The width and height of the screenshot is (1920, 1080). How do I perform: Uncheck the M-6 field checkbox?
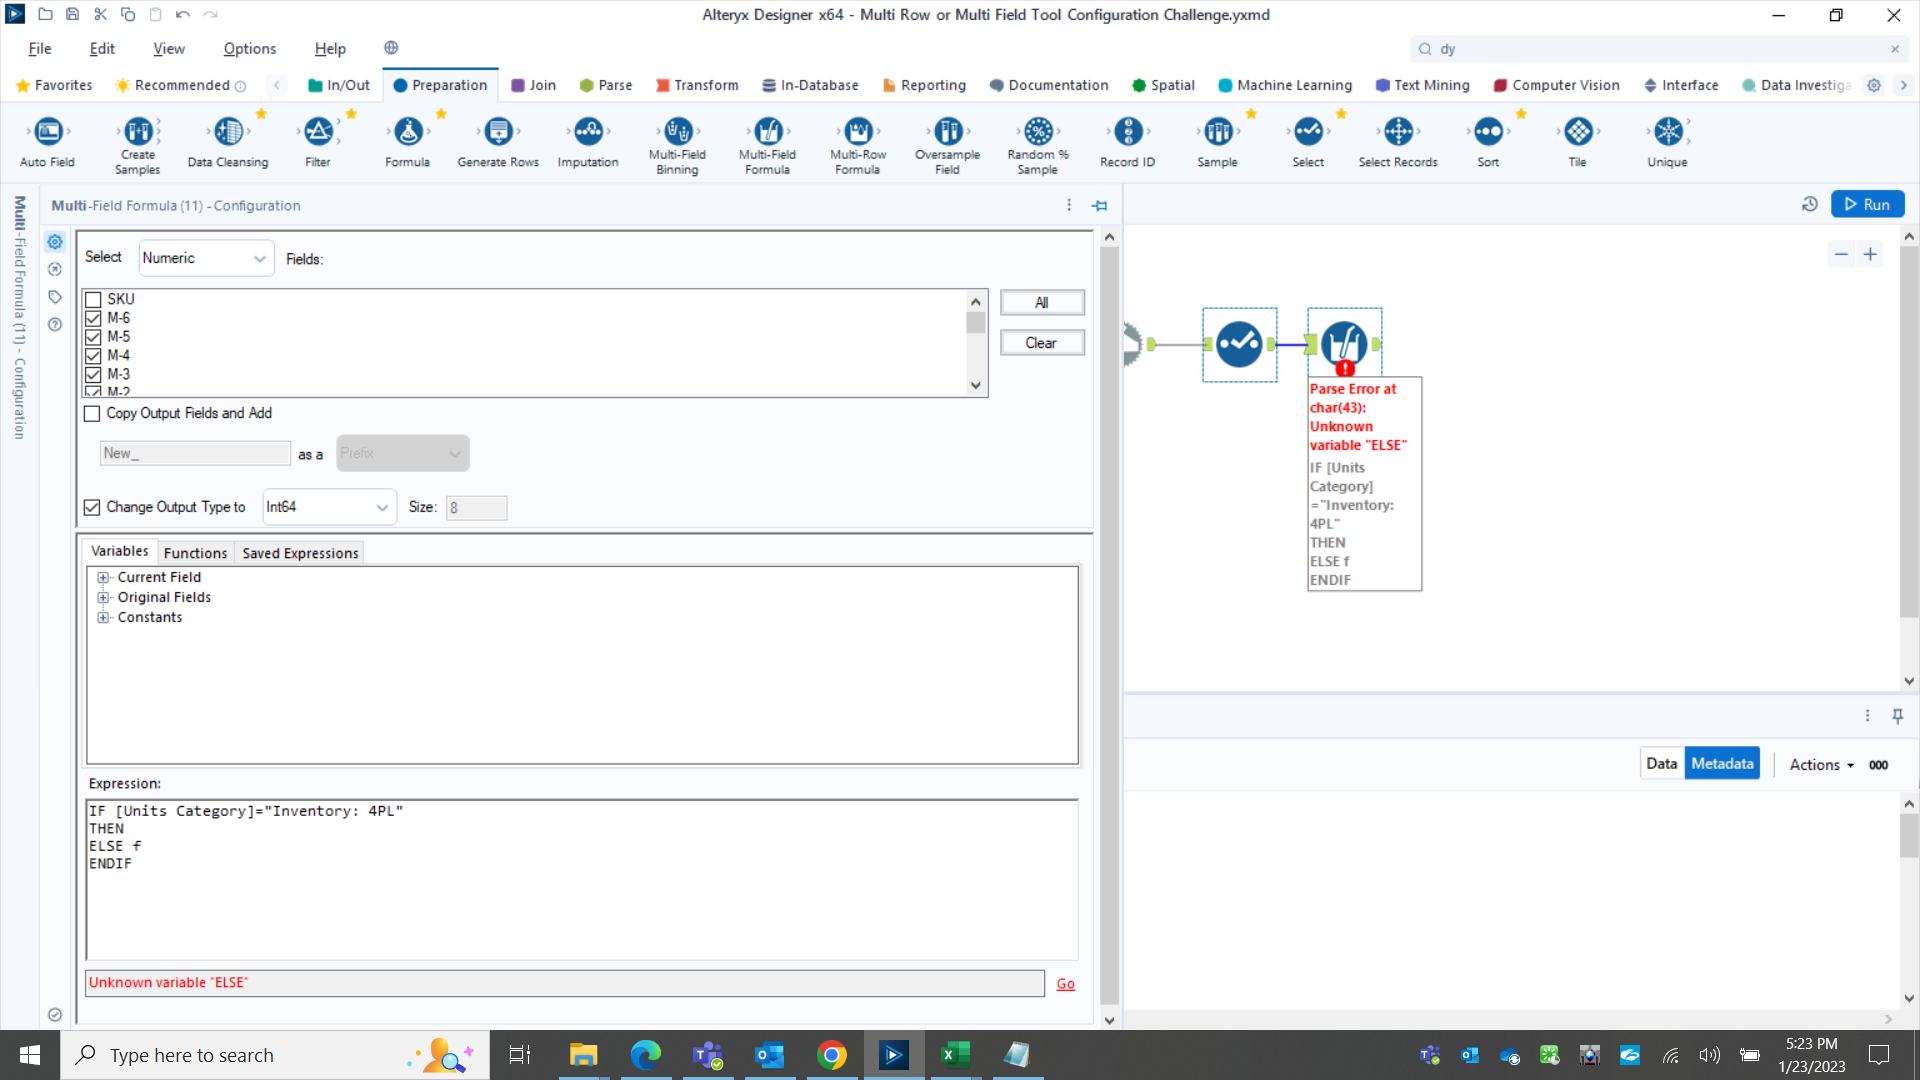92,317
